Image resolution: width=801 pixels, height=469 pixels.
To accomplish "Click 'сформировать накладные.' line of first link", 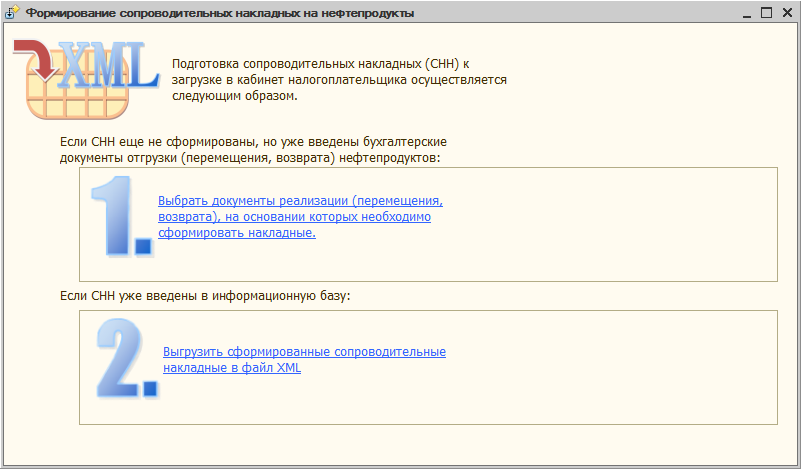I will point(237,233).
